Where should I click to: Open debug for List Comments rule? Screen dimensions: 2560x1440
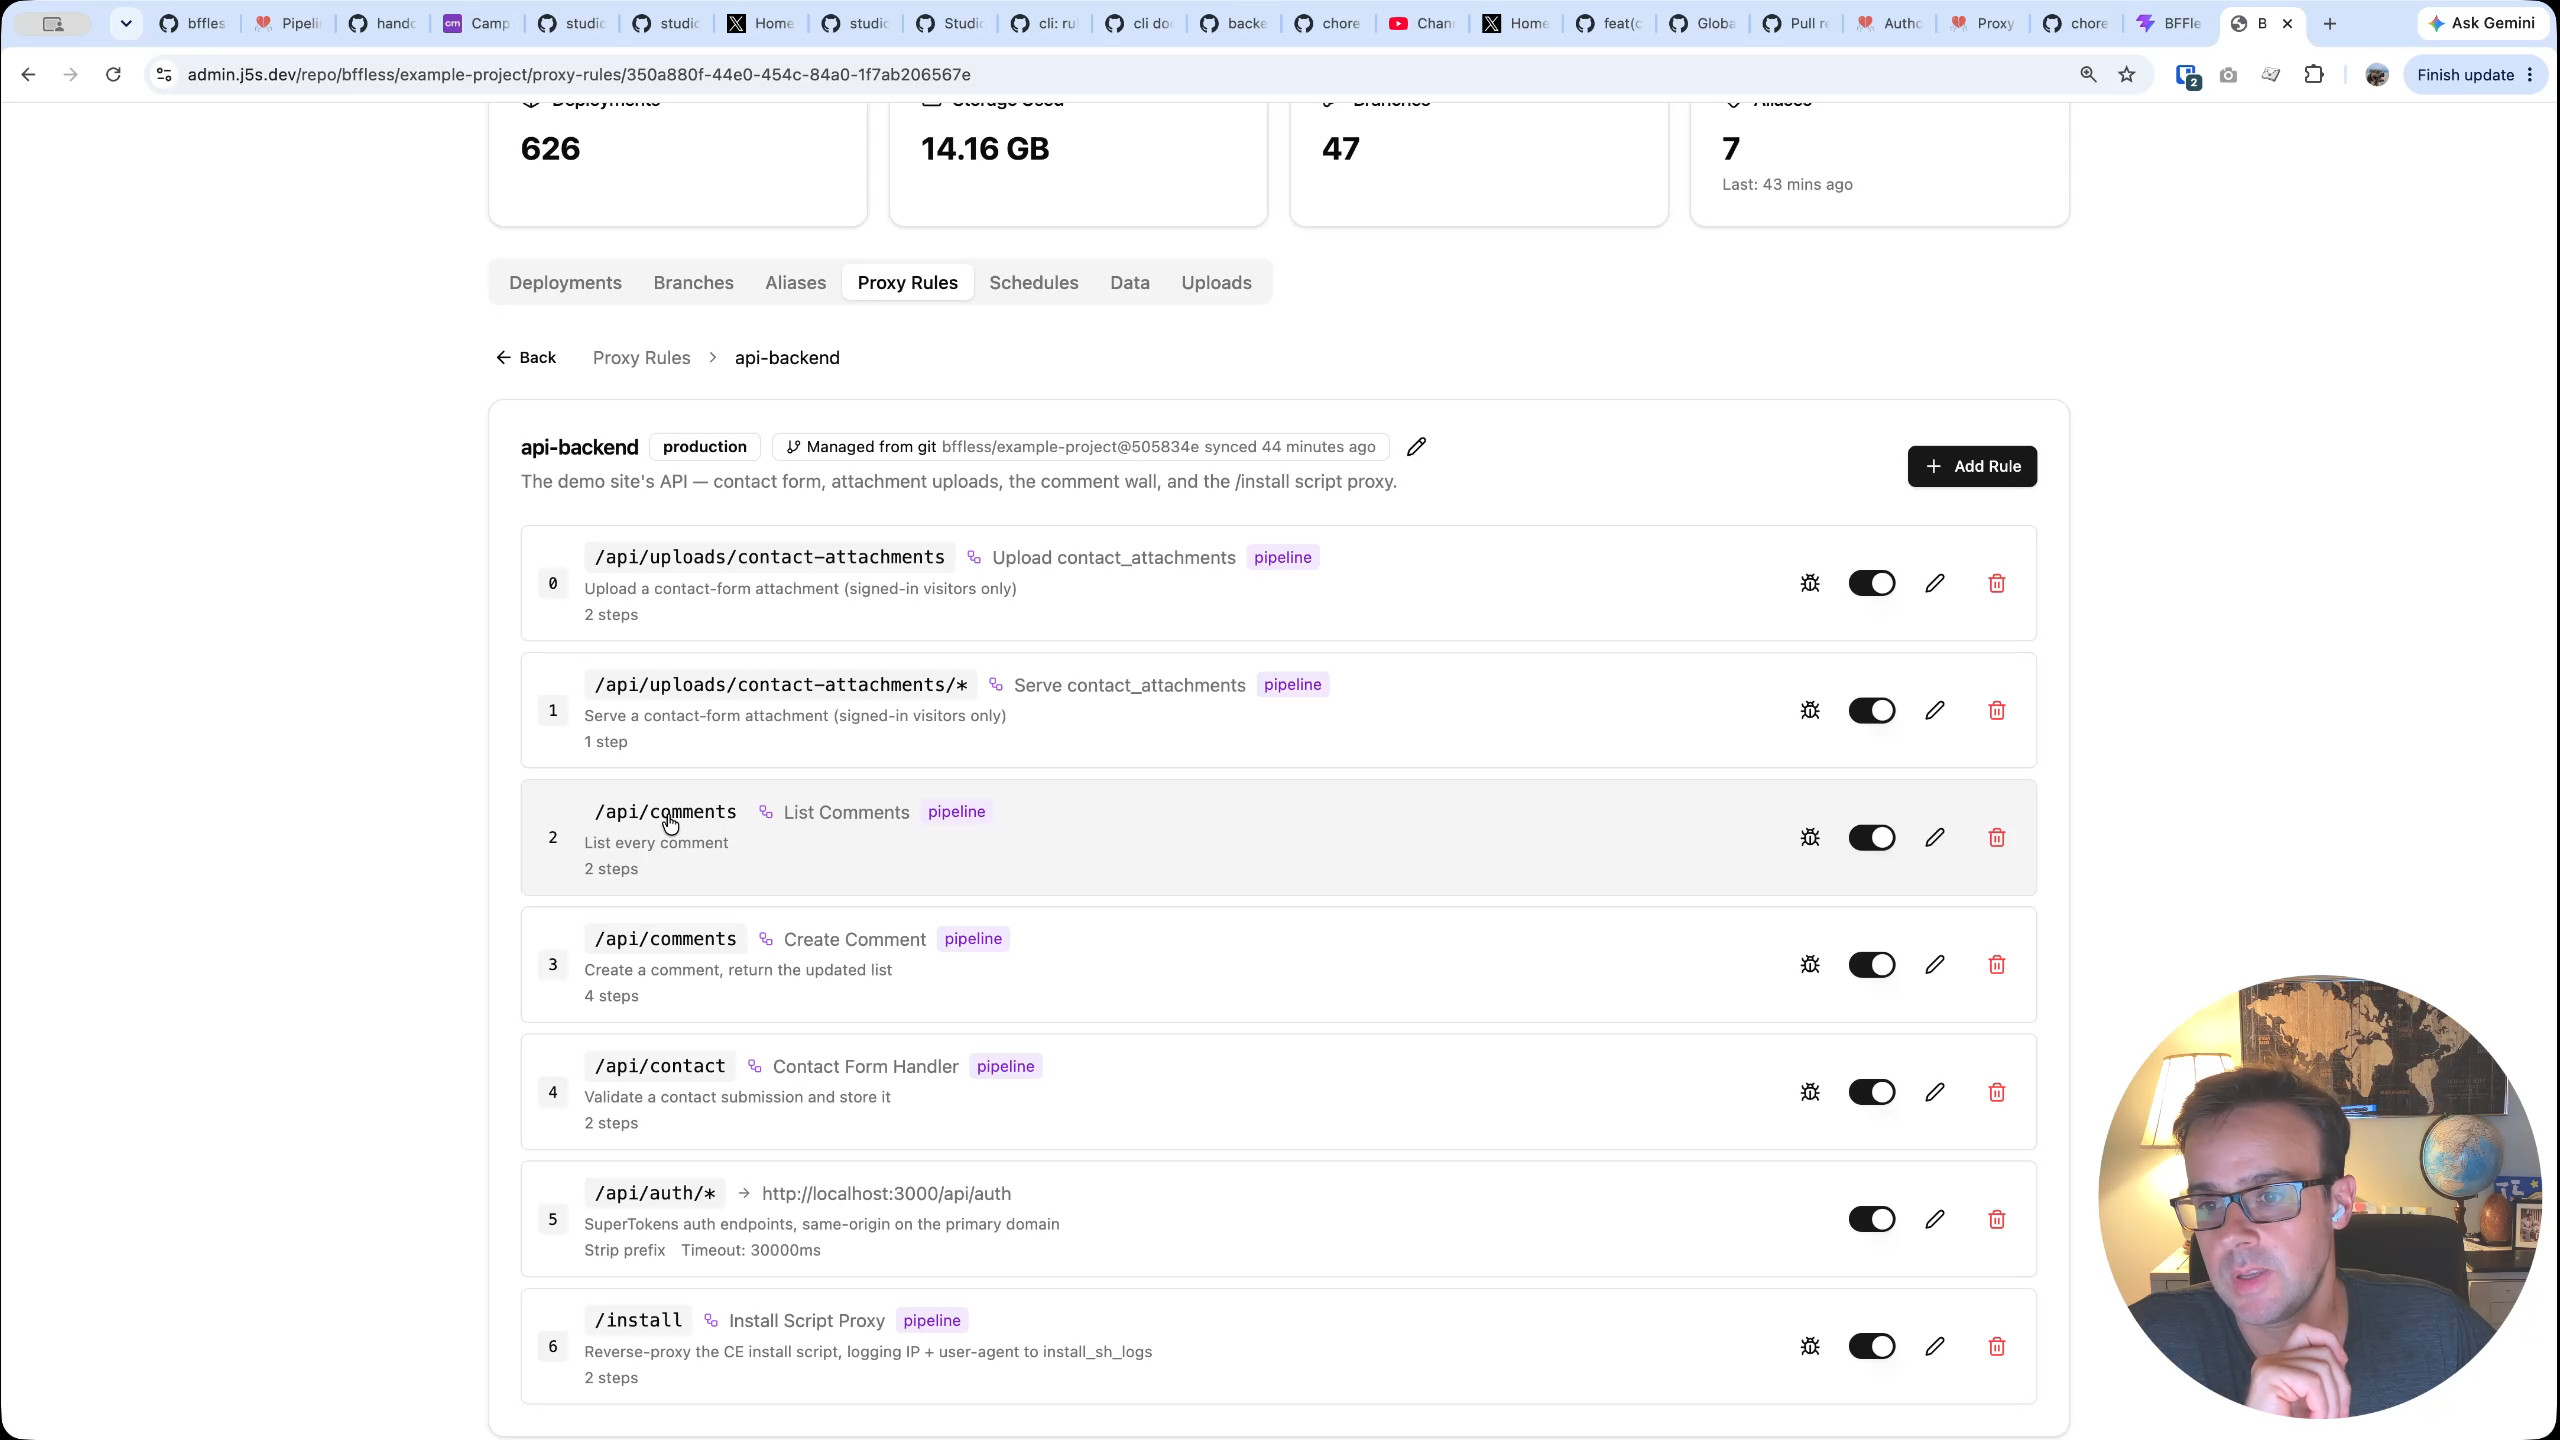(1810, 837)
